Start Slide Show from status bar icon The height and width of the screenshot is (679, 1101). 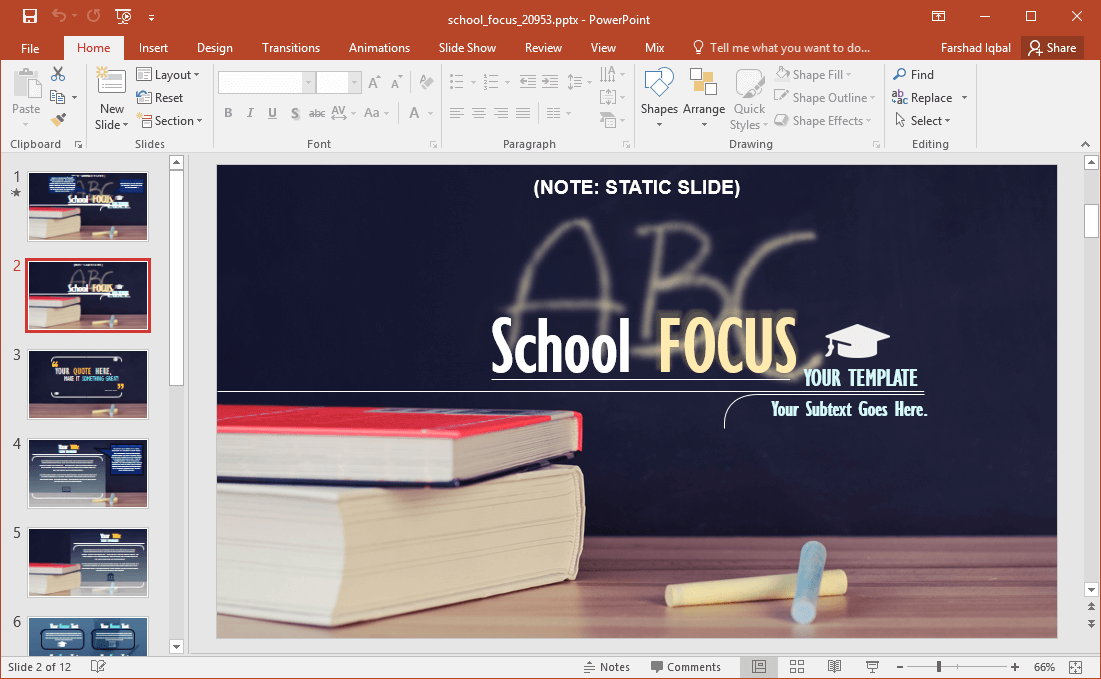click(871, 667)
